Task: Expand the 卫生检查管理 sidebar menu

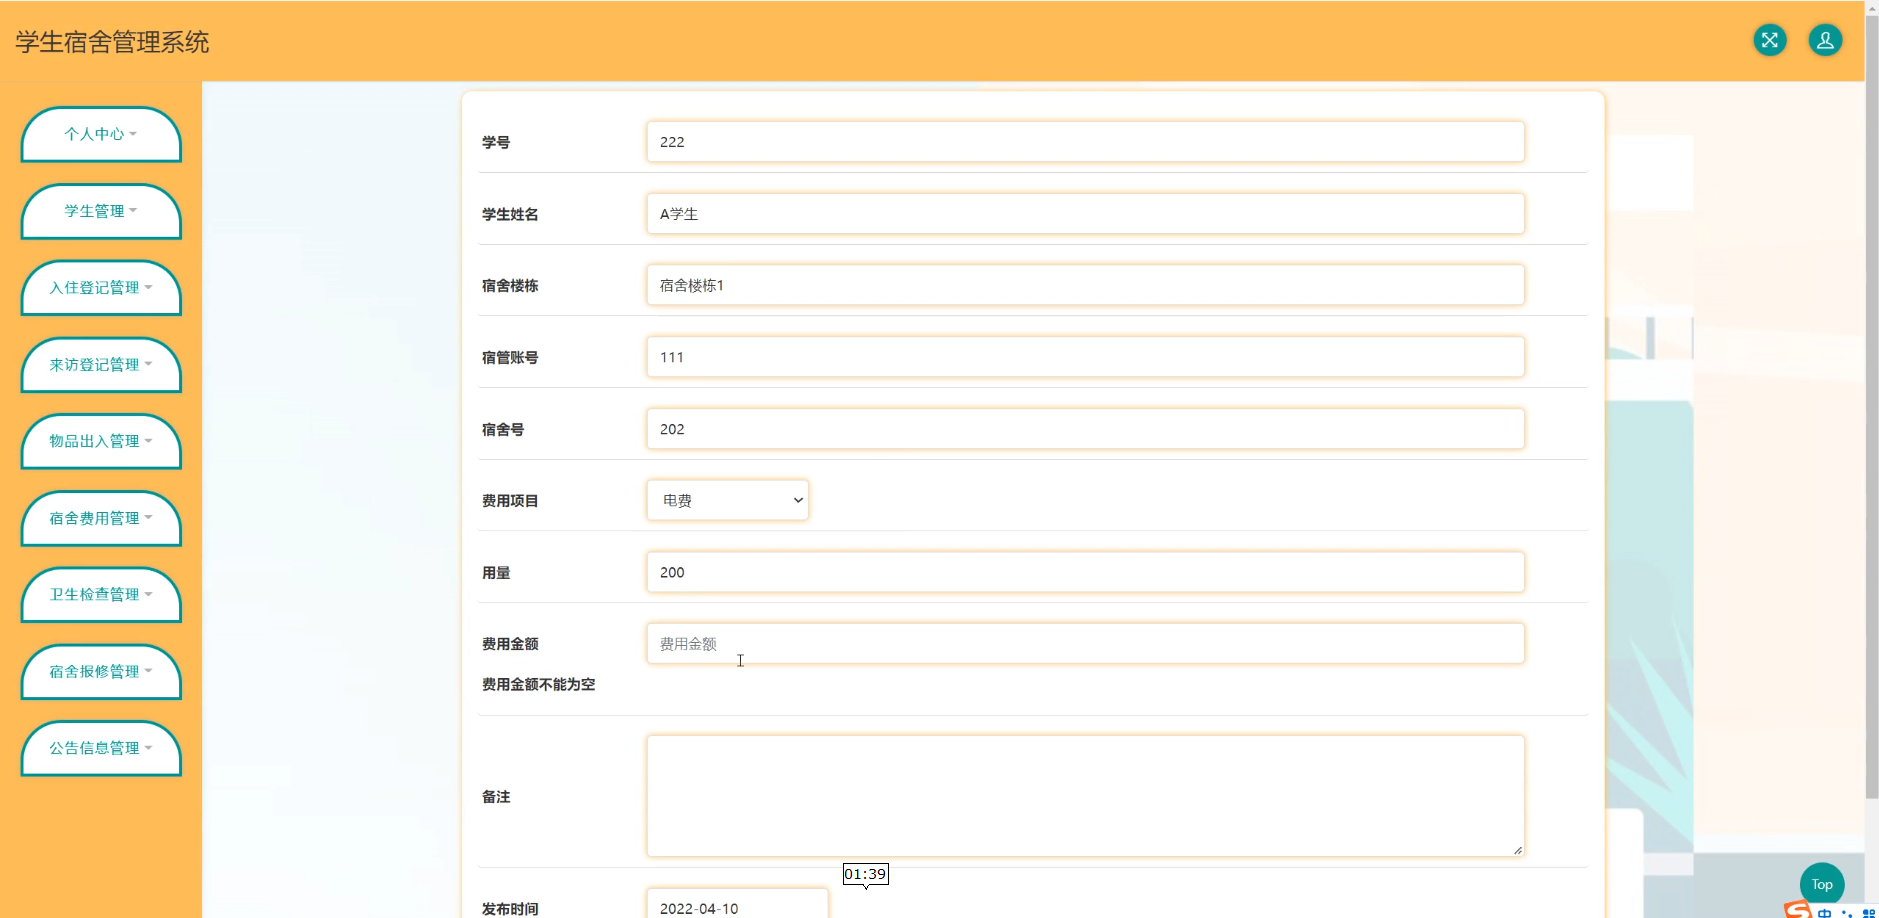Action: click(x=101, y=595)
